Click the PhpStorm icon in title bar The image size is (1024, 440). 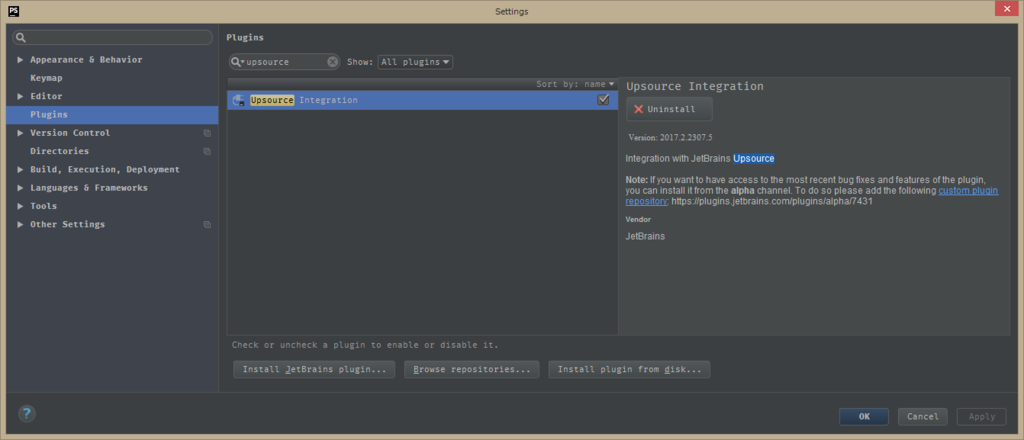click(13, 11)
